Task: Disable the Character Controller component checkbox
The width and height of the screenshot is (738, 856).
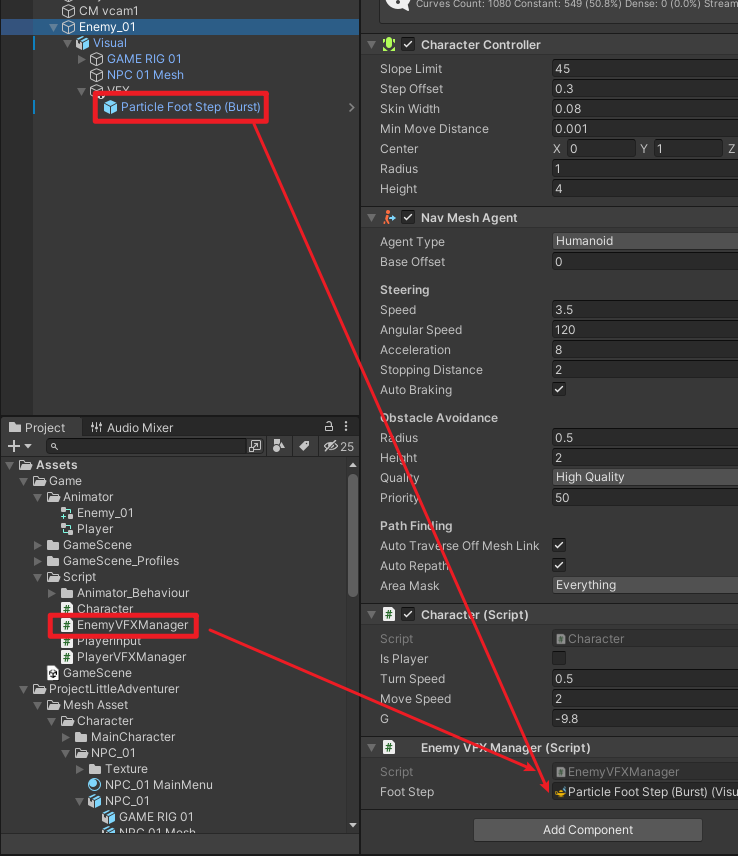Action: point(408,45)
